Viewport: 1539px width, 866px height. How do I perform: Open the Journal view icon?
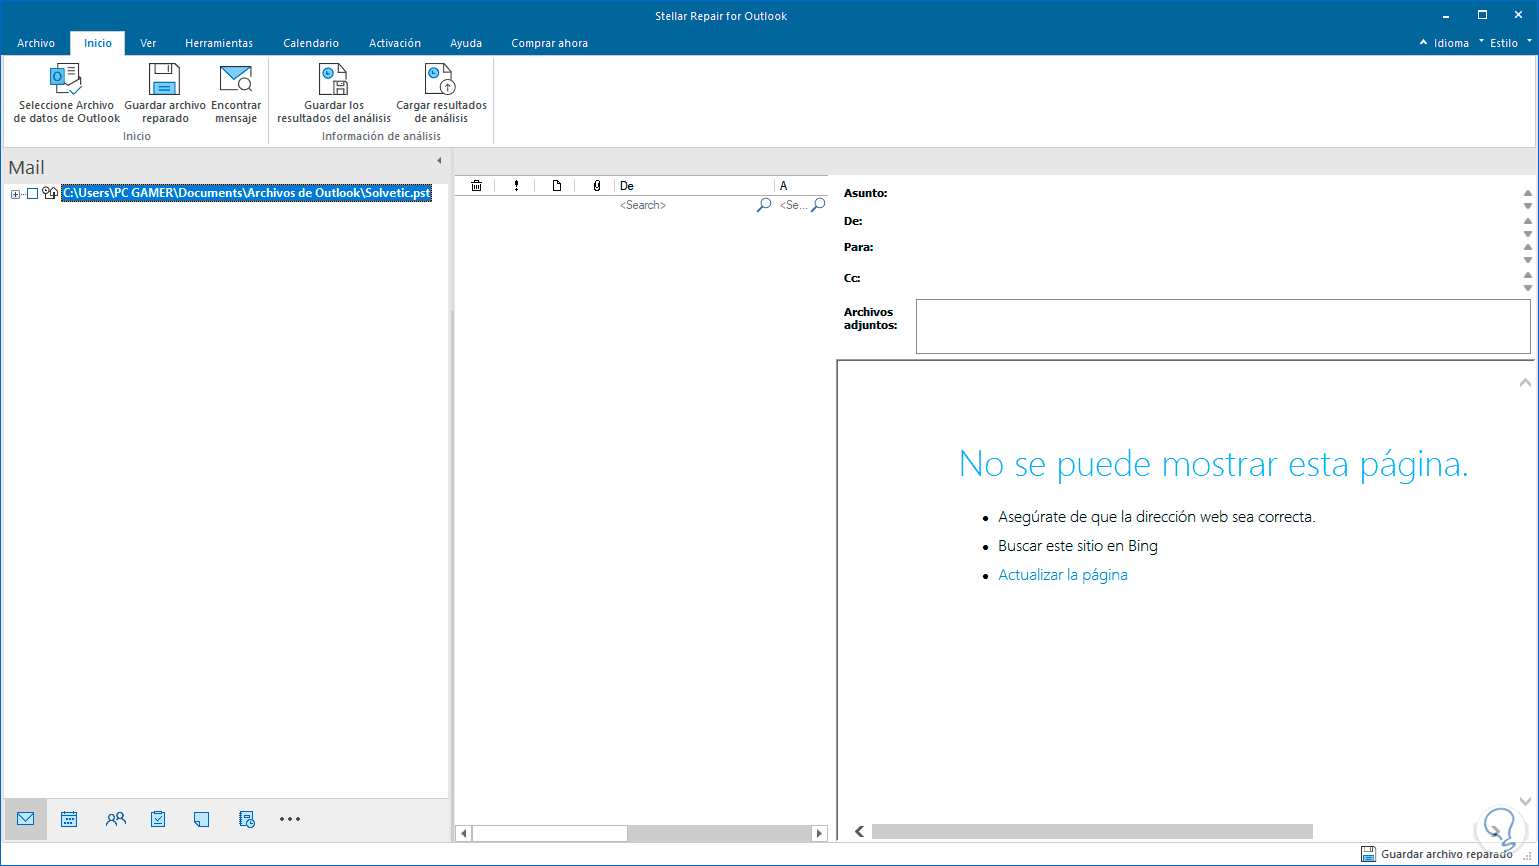pyautogui.click(x=247, y=819)
